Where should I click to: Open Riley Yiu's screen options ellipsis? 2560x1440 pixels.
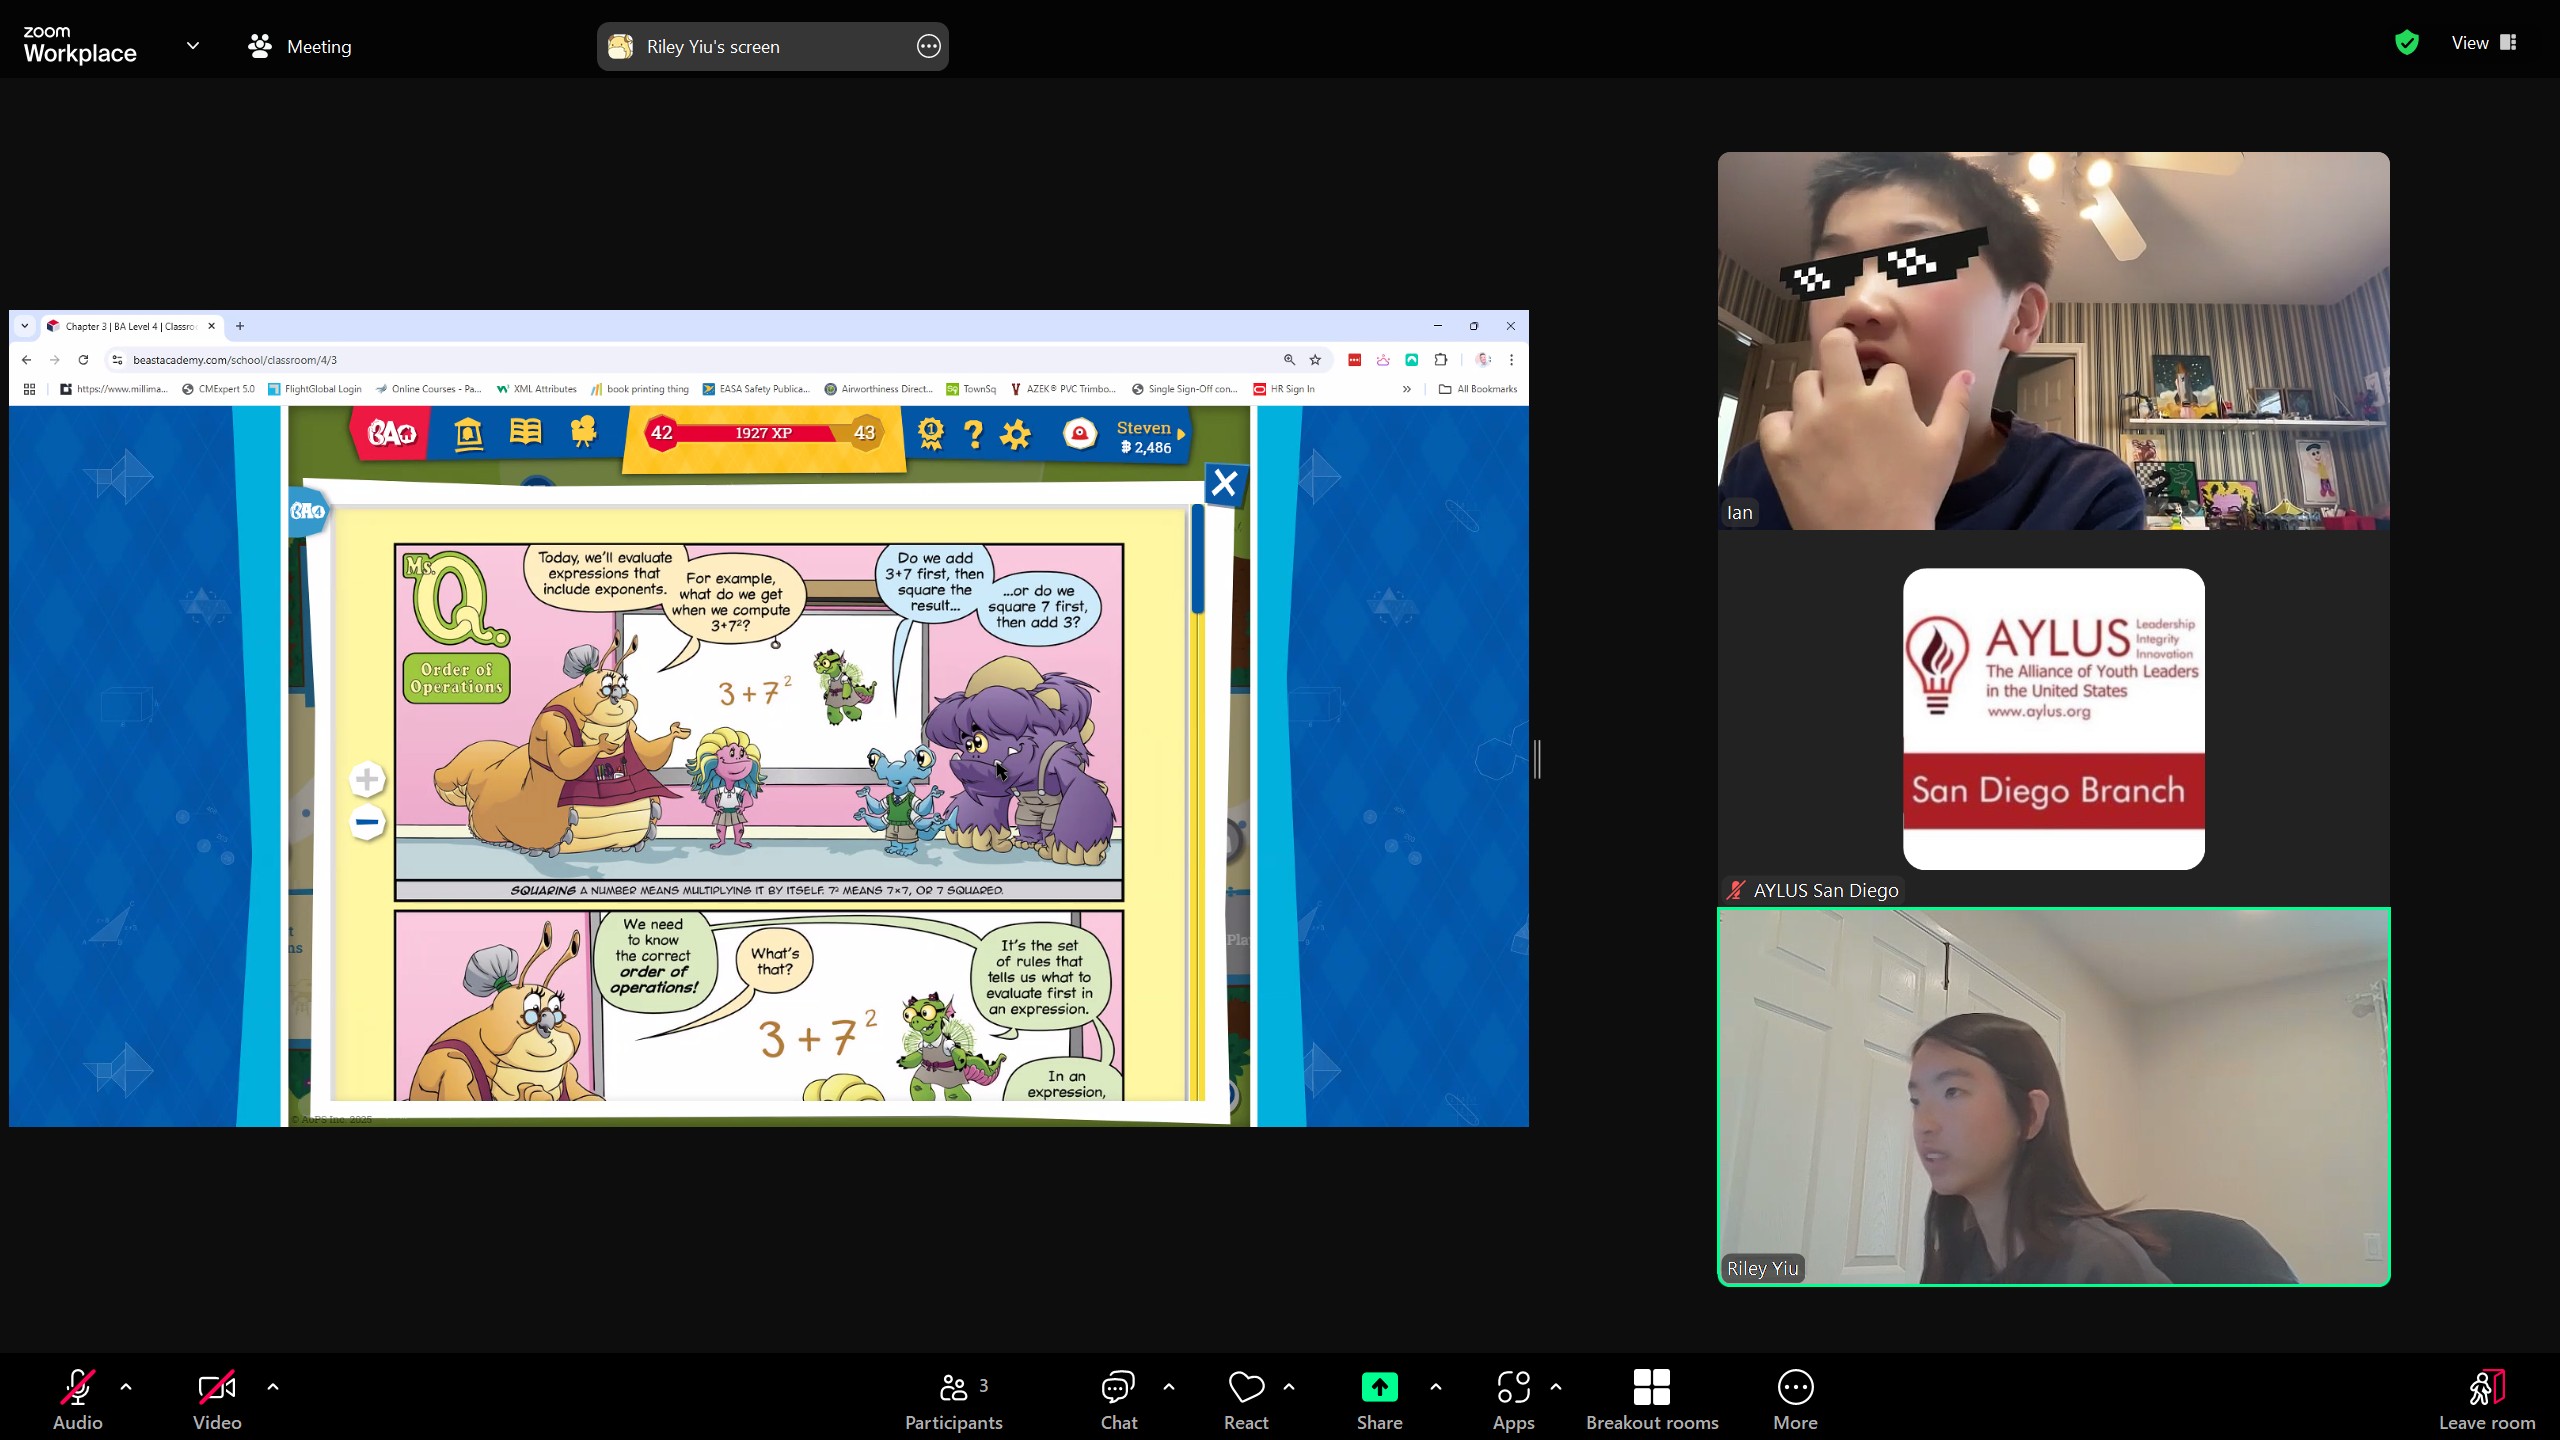[x=928, y=46]
